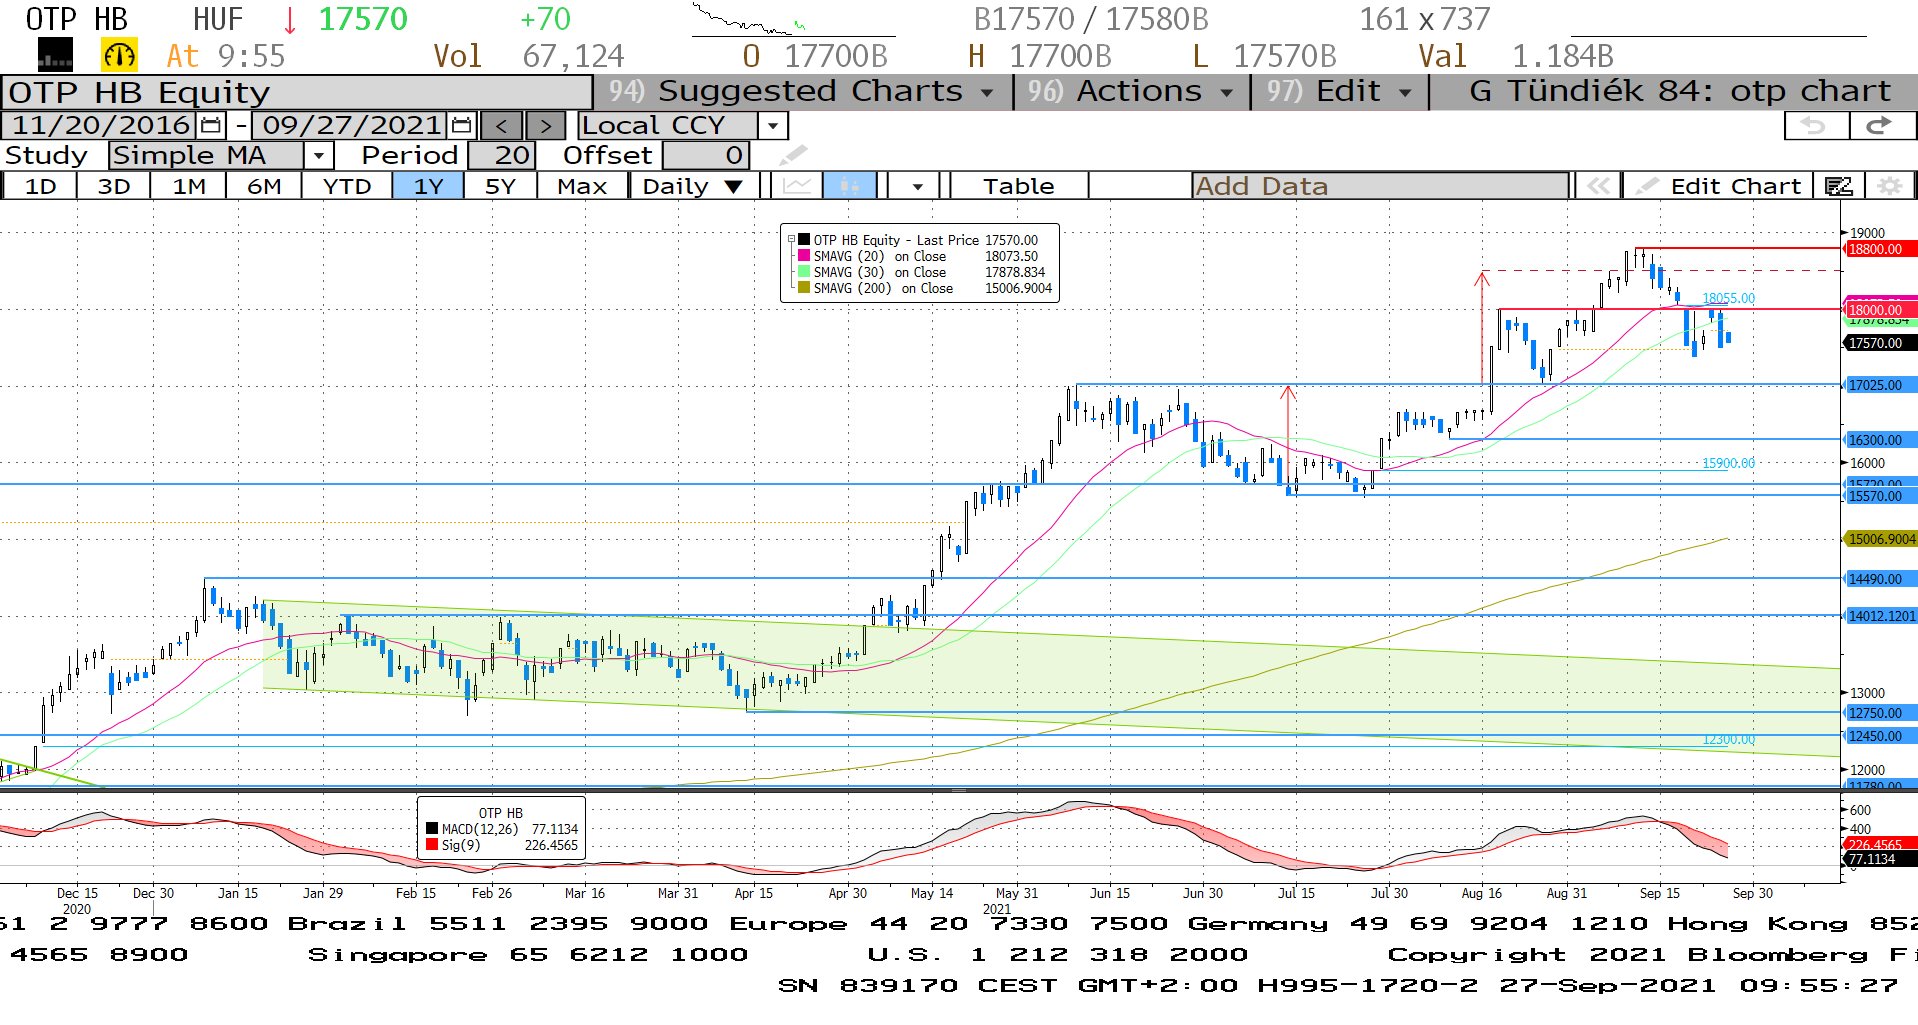This screenshot has width=1918, height=1025.
Task: Click the Period input showing 20
Action: 502,155
